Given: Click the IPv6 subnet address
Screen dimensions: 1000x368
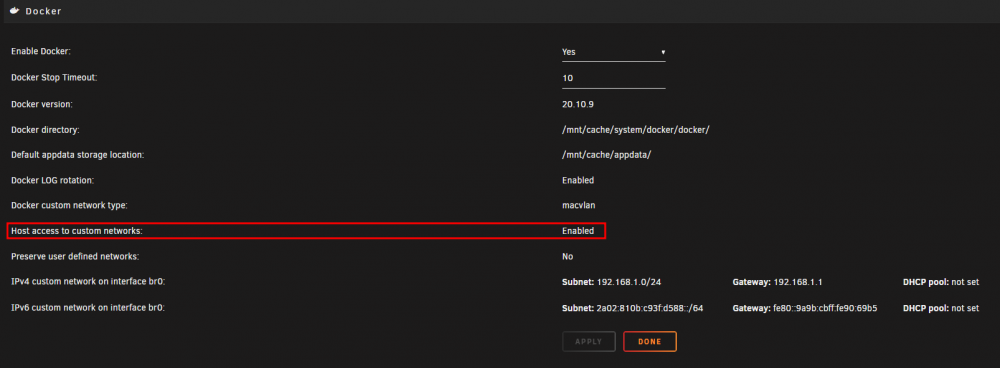Looking at the screenshot, I should click(x=650, y=308).
